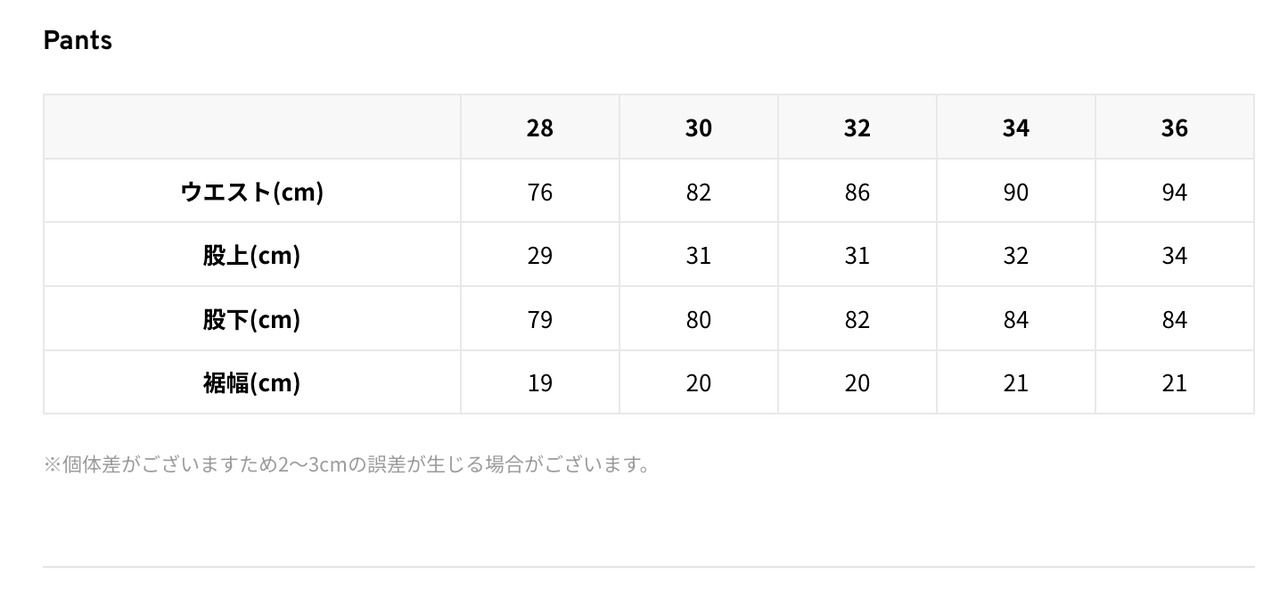The height and width of the screenshot is (599, 1280).
Task: Click the 股下(cm) row label
Action: pos(252,319)
